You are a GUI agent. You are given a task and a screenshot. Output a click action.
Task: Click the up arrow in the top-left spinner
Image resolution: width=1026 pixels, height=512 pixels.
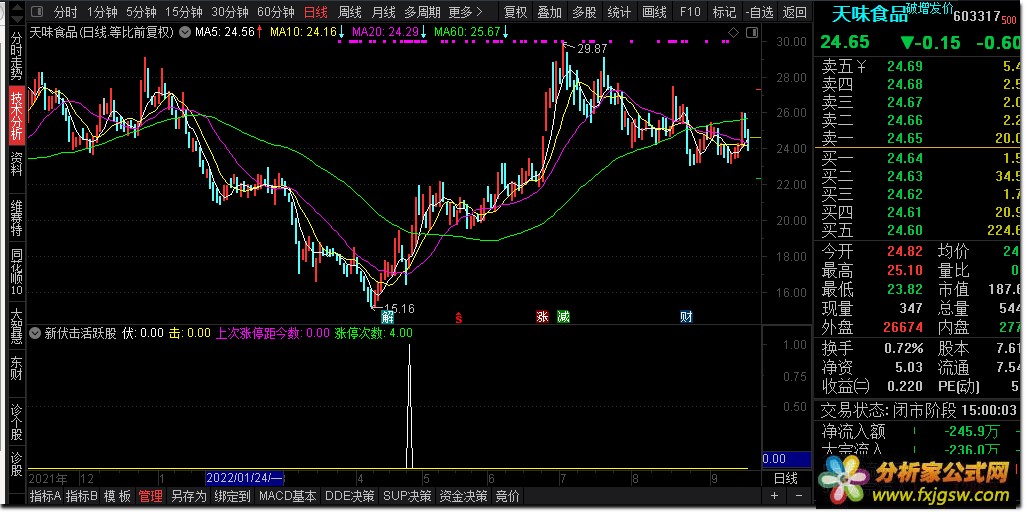[x=17, y=8]
